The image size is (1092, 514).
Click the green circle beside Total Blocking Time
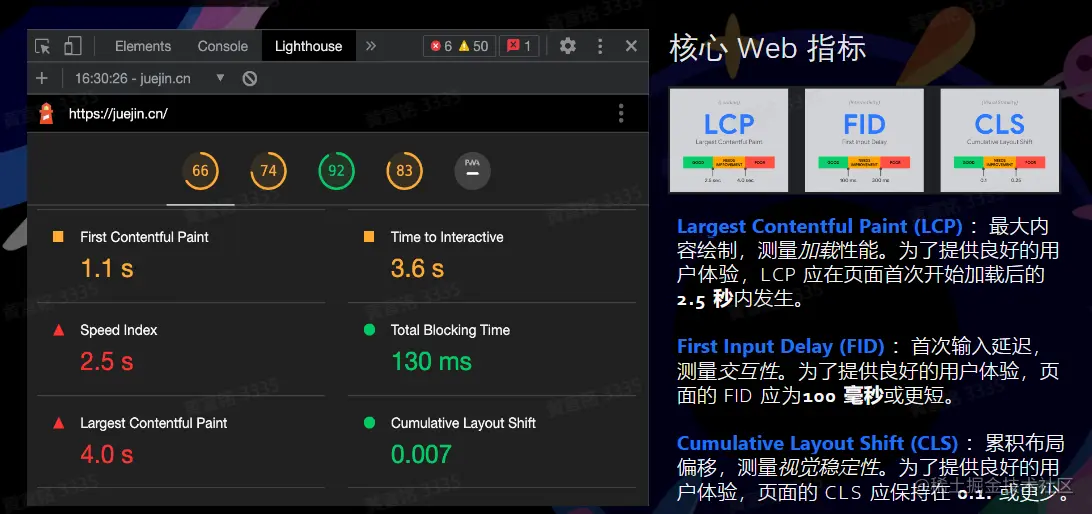(x=369, y=329)
